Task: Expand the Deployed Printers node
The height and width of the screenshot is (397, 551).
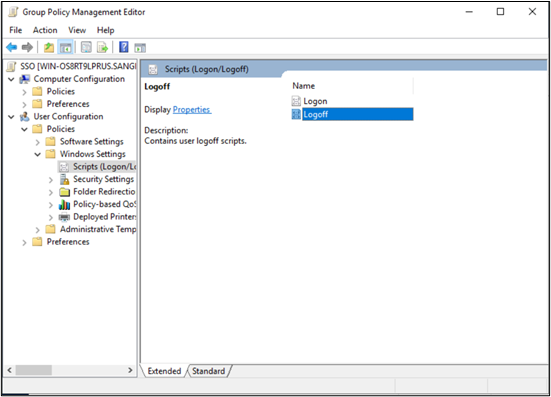Action: point(51,218)
